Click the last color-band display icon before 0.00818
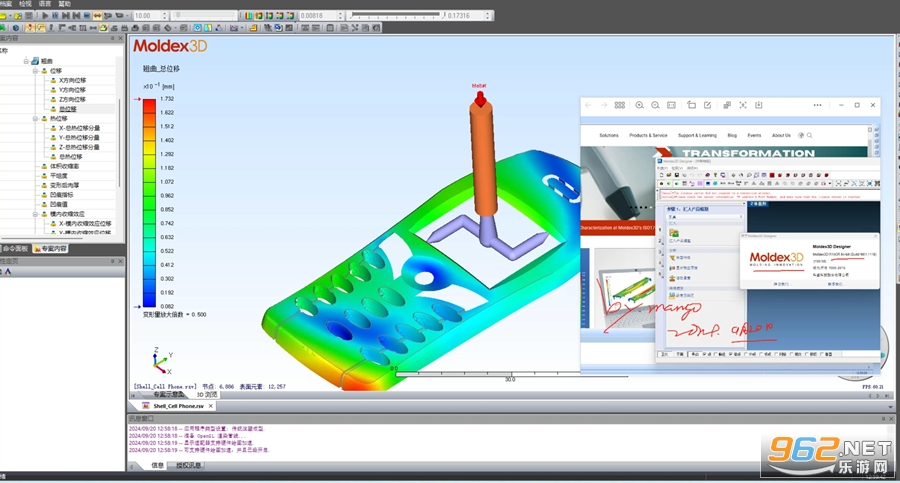 [x=290, y=16]
